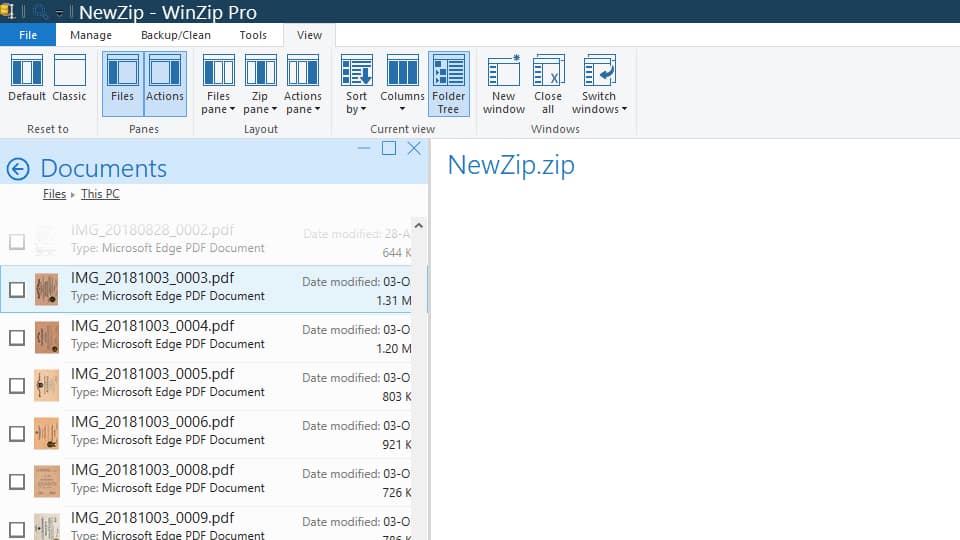The width and height of the screenshot is (960, 540).
Task: Click thumbnail of IMG_20181003_0008.pdf
Action: [47, 481]
